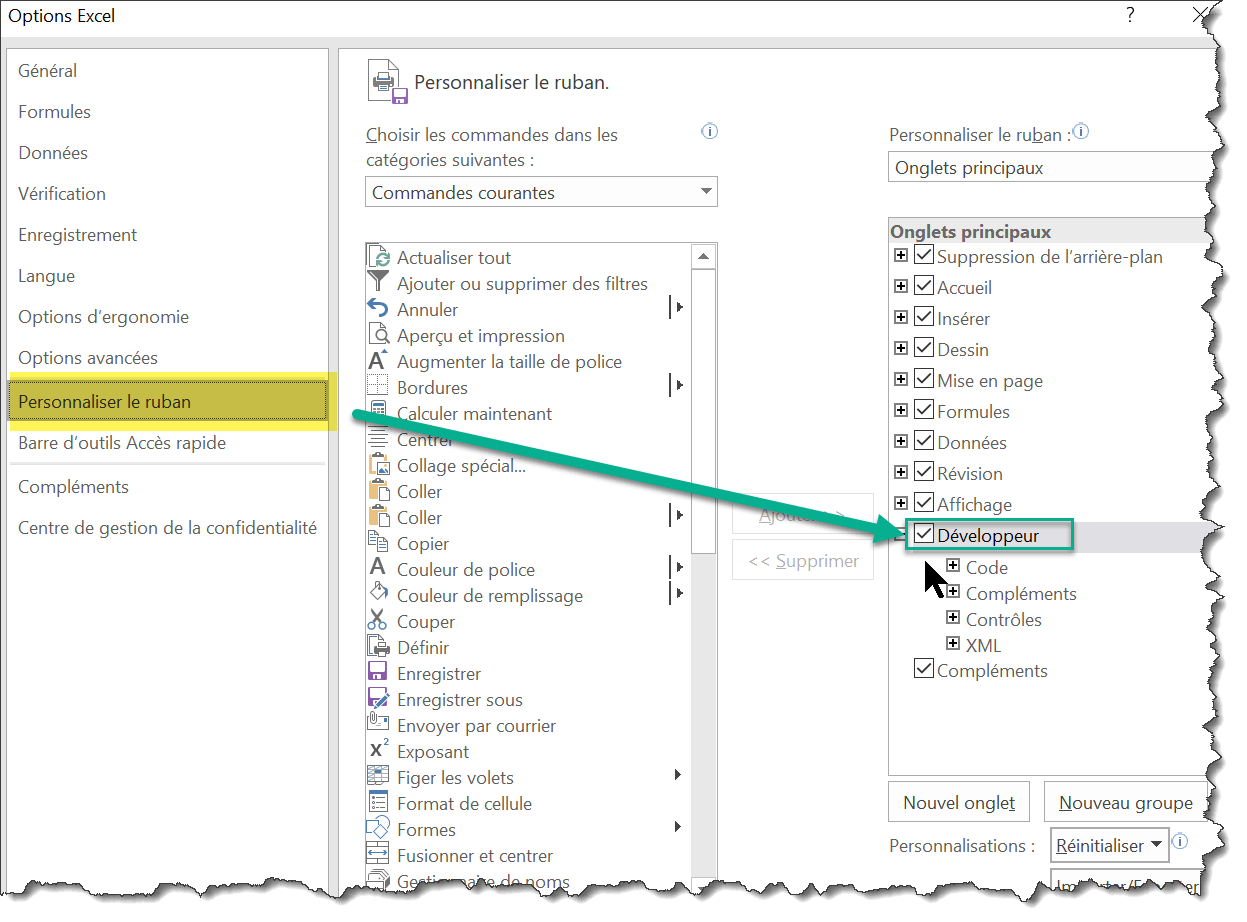Click the Collage spécial clipboard icon
The height and width of the screenshot is (922, 1247).
tap(378, 465)
